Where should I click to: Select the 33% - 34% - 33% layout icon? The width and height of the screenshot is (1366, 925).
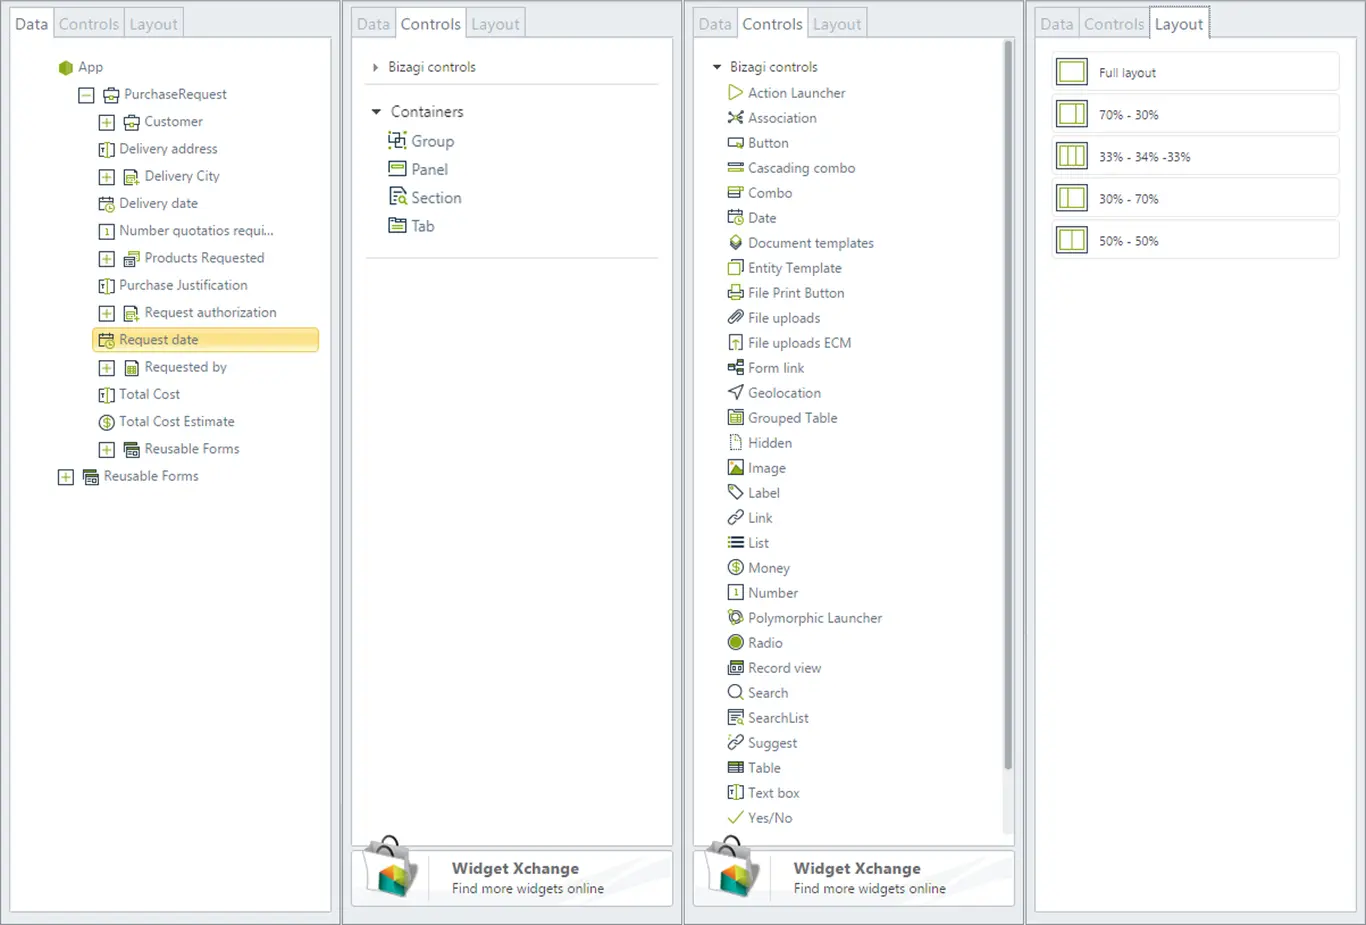(1072, 156)
